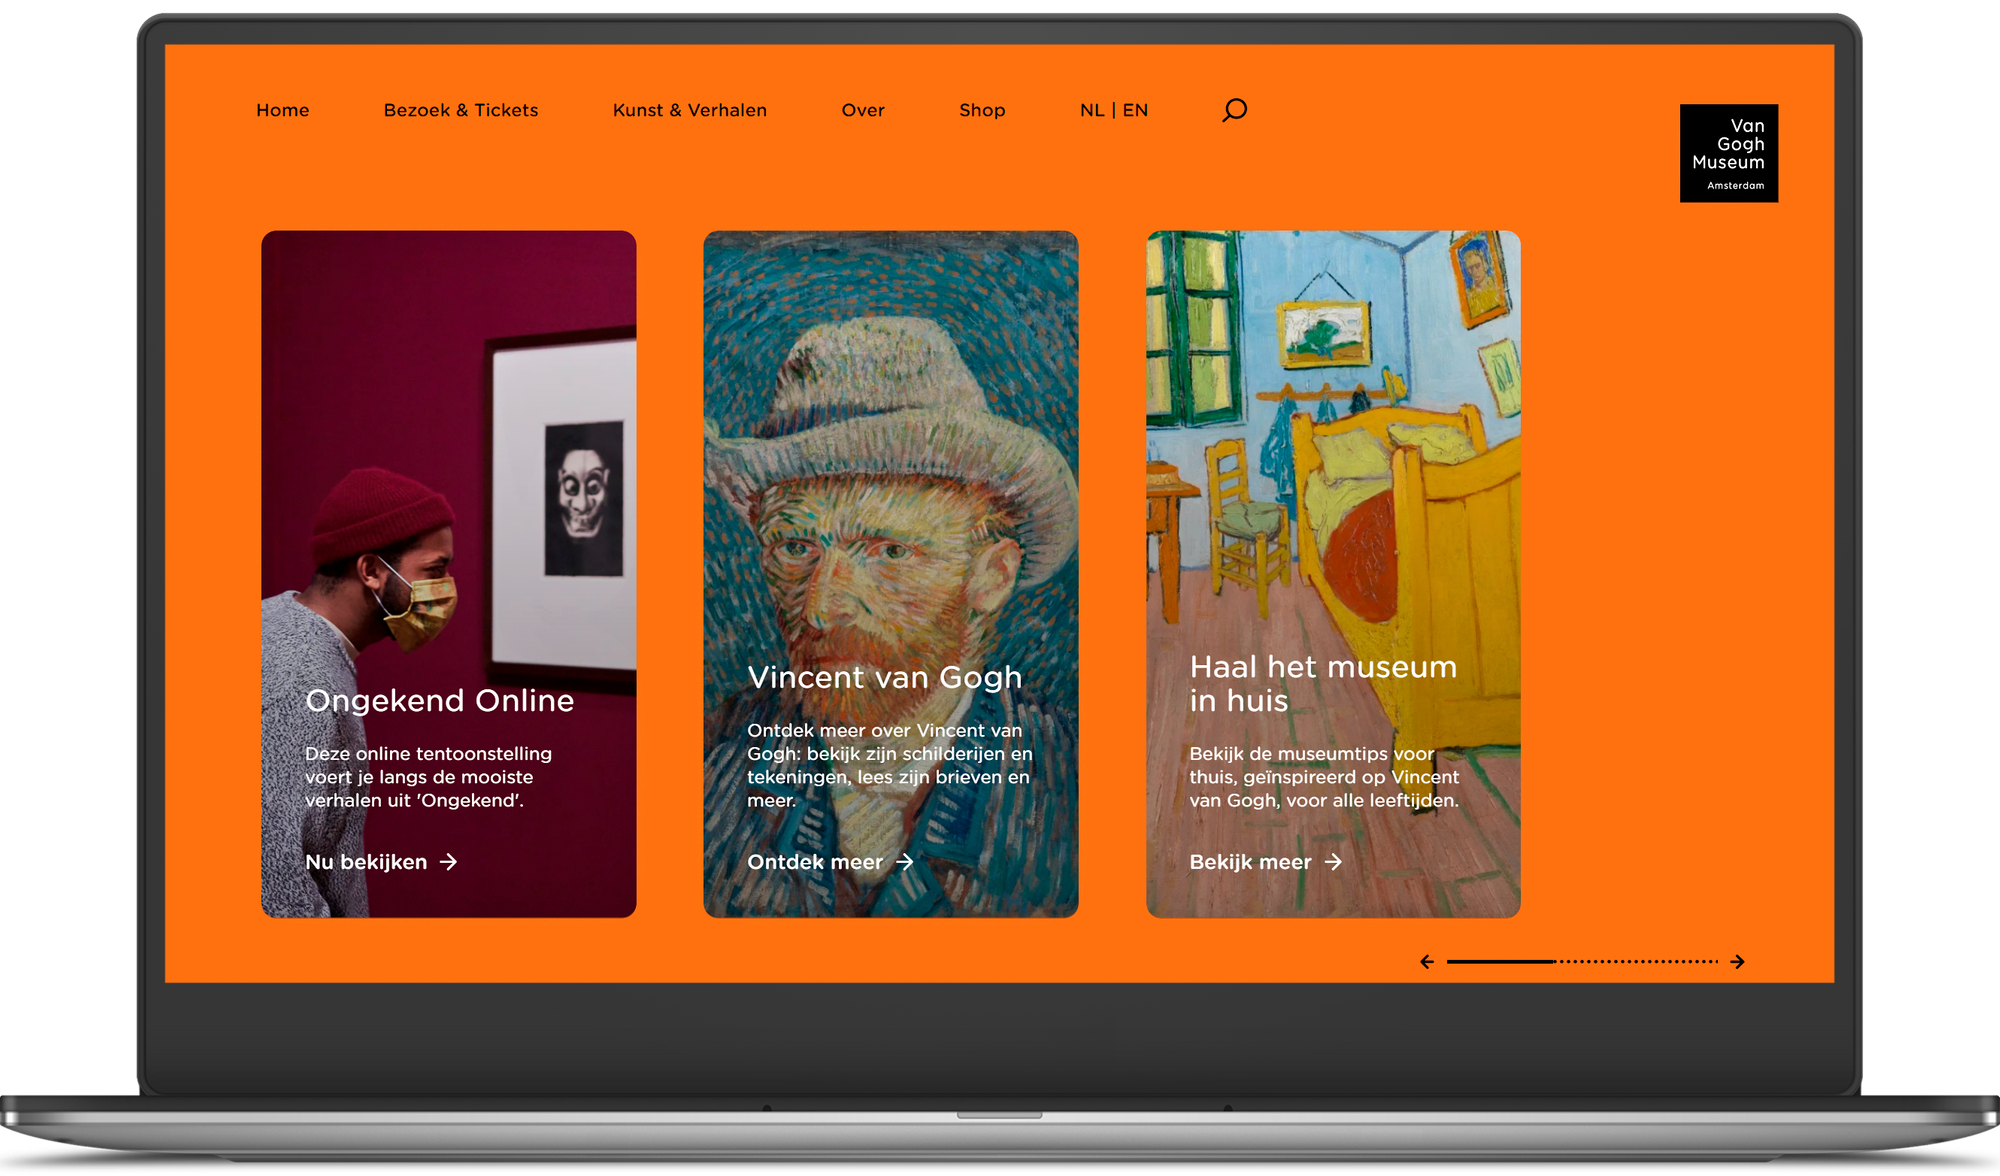This screenshot has width=2000, height=1176.
Task: Open the Home menu item
Action: [x=283, y=110]
